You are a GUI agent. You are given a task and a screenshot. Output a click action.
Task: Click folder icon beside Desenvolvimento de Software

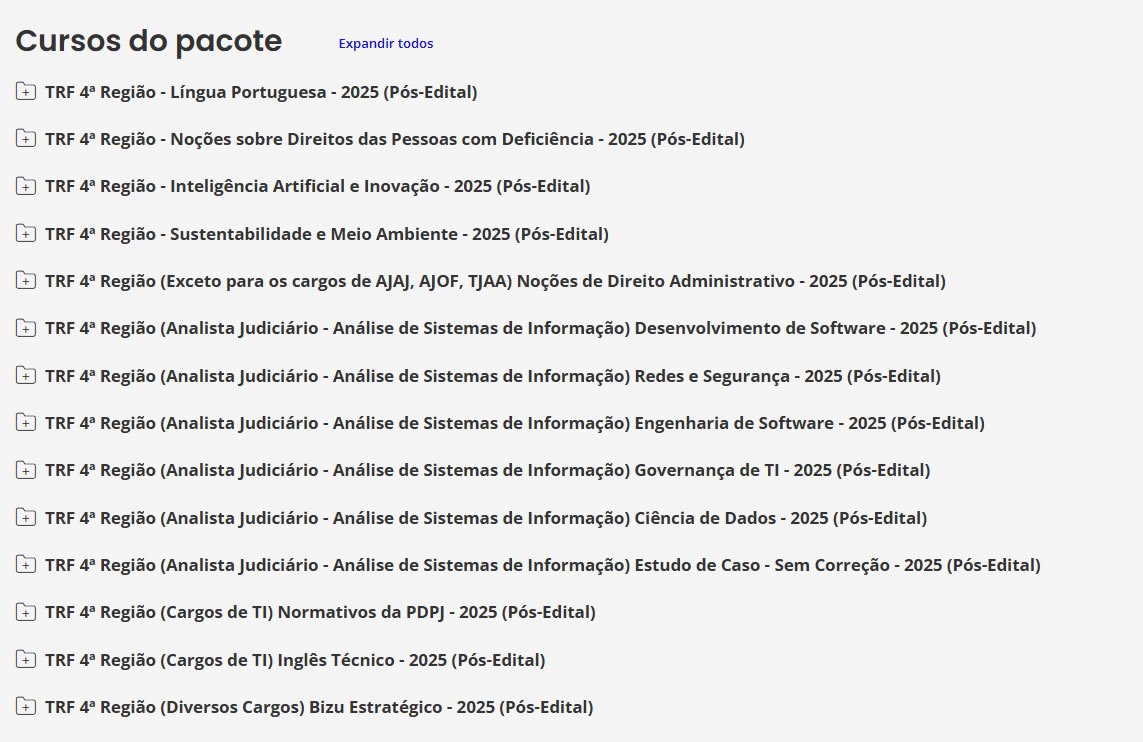click(x=26, y=328)
